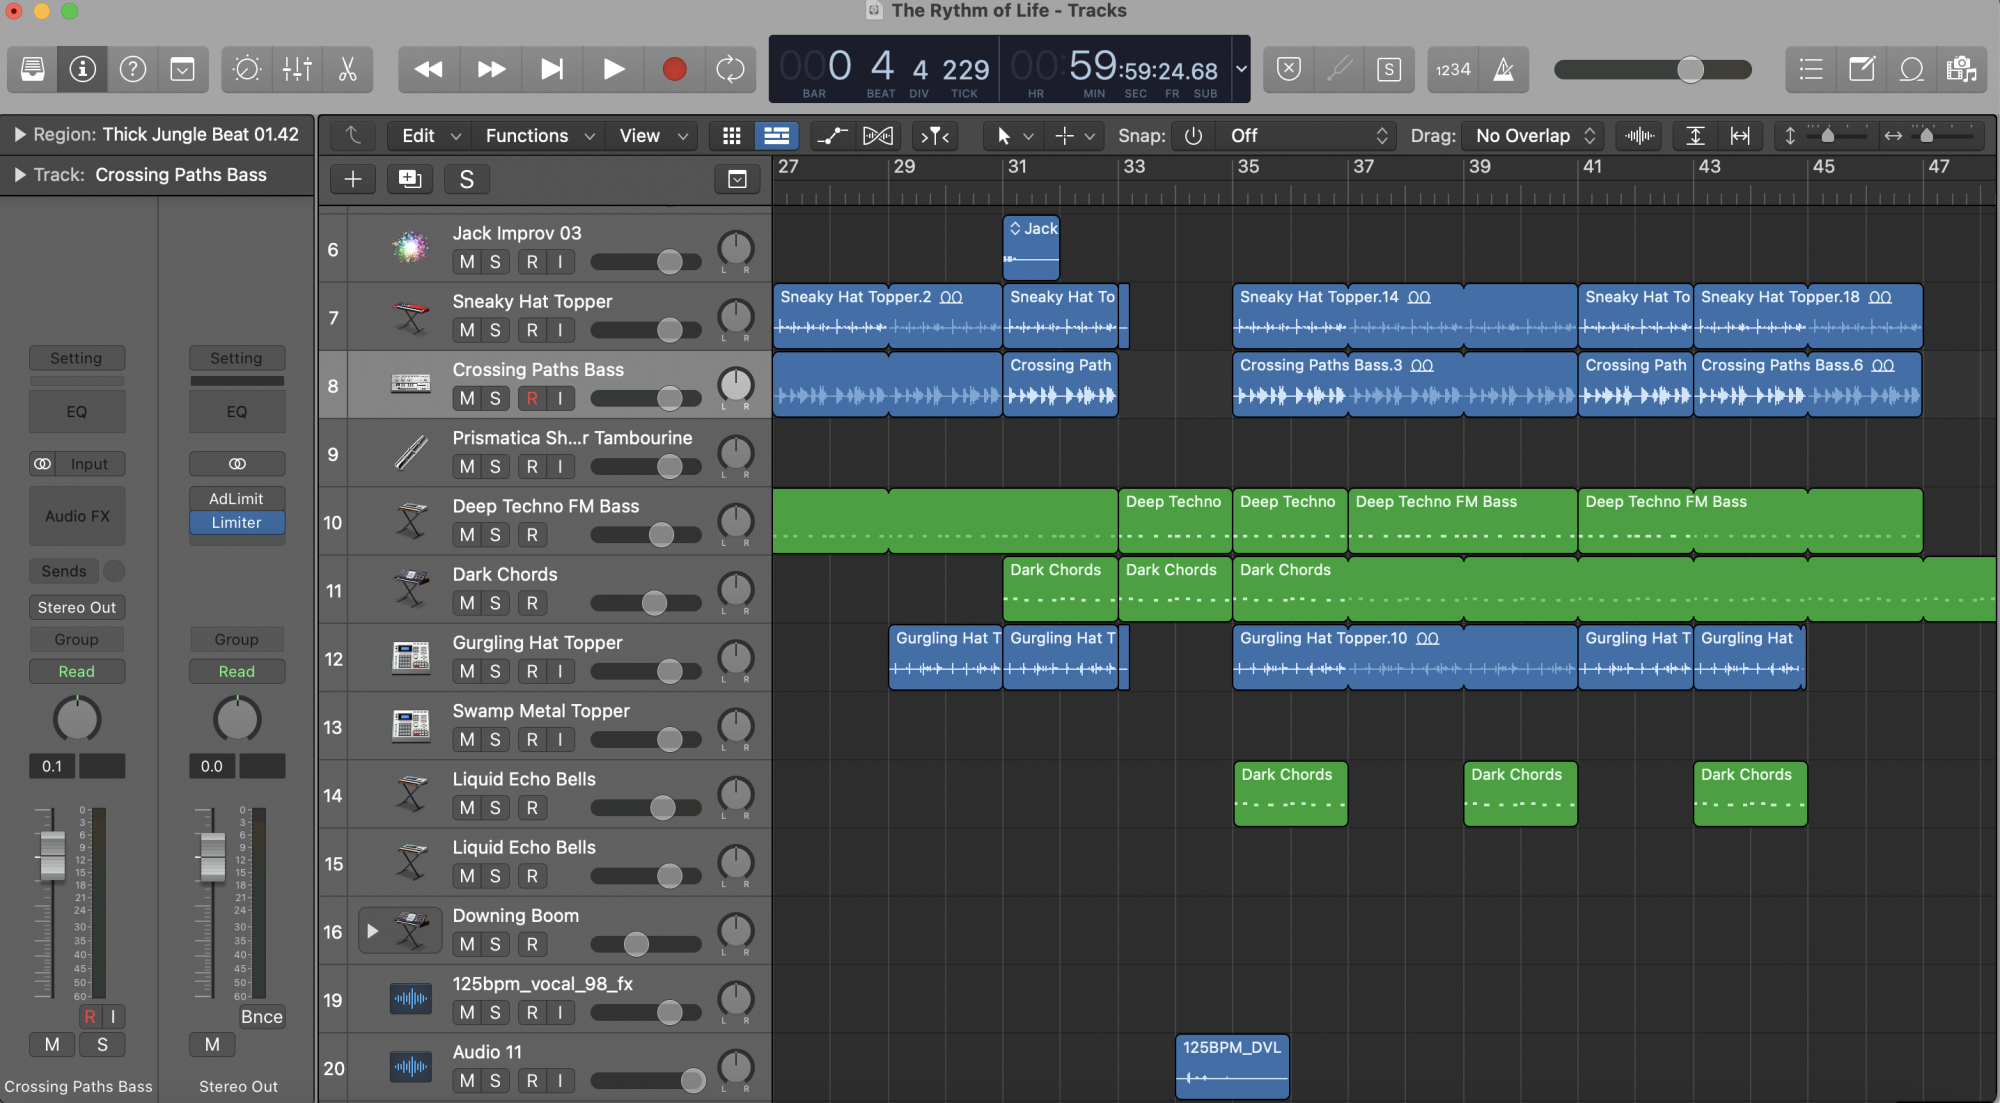
Task: Toggle the waveform zoom button
Action: pos(1640,135)
